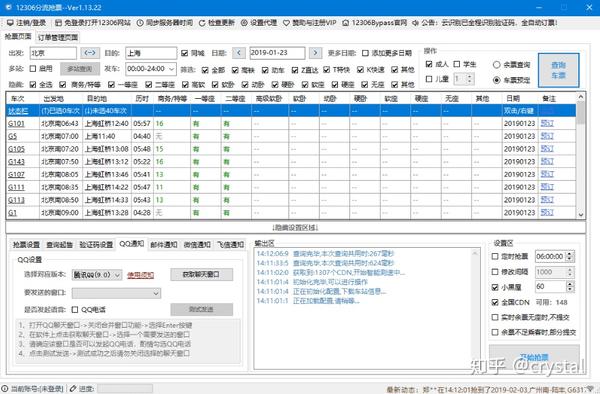Select the 状态栏 highlighted row

291,111
